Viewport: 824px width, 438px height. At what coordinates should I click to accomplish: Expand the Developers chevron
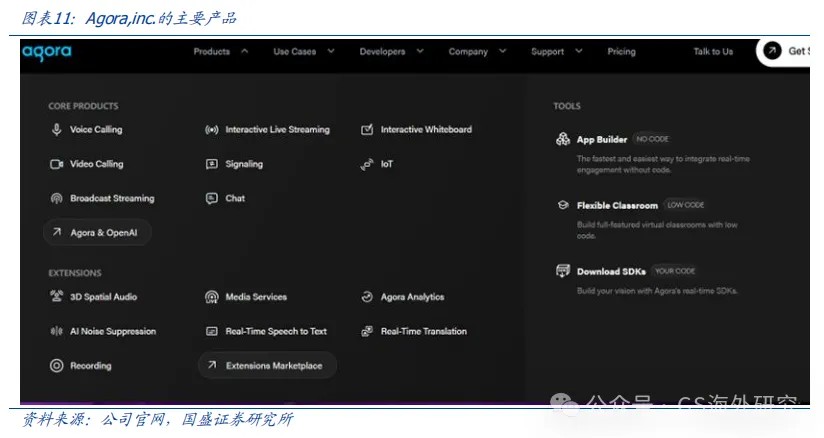click(x=420, y=51)
